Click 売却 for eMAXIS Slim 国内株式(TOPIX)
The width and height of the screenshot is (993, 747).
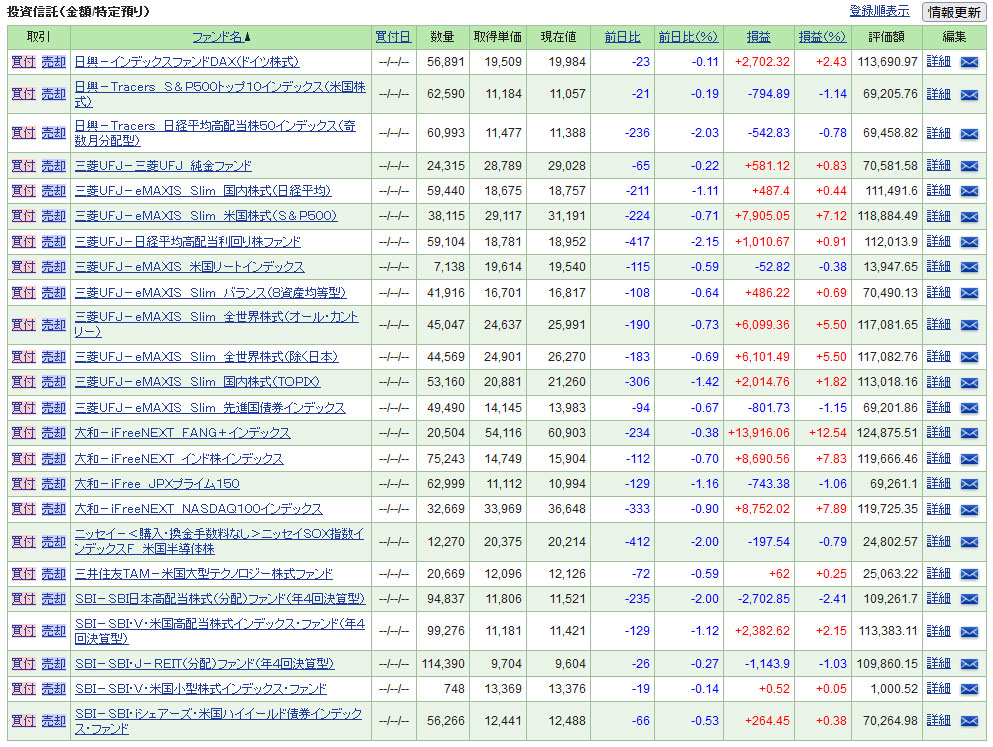click(x=54, y=382)
